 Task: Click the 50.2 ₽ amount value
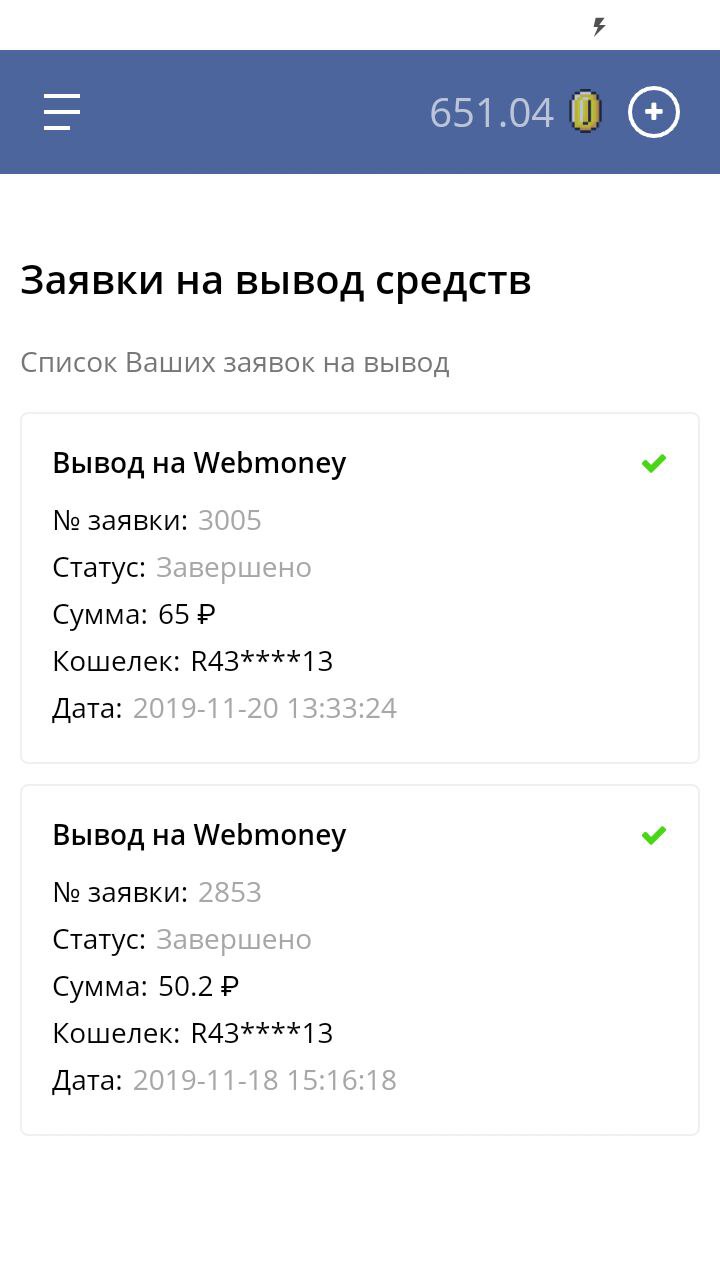click(x=198, y=986)
